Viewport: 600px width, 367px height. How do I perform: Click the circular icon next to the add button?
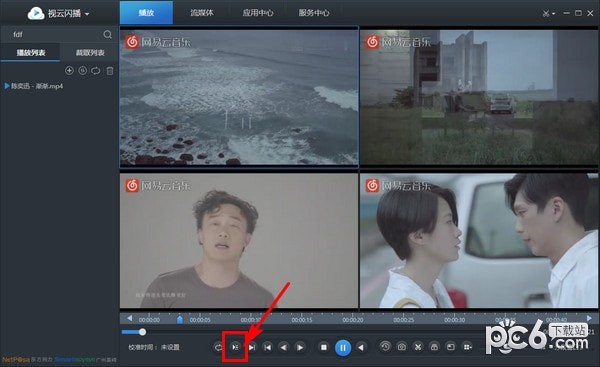click(x=82, y=70)
